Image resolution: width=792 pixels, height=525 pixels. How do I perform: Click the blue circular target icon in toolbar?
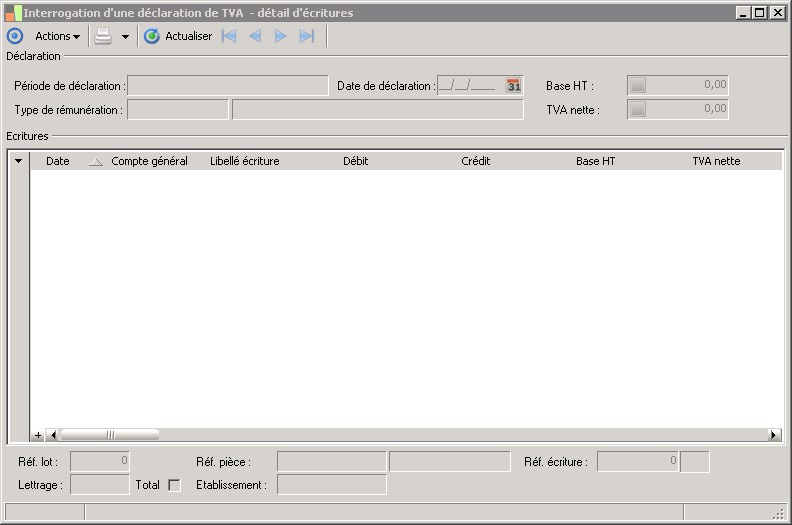[x=15, y=36]
